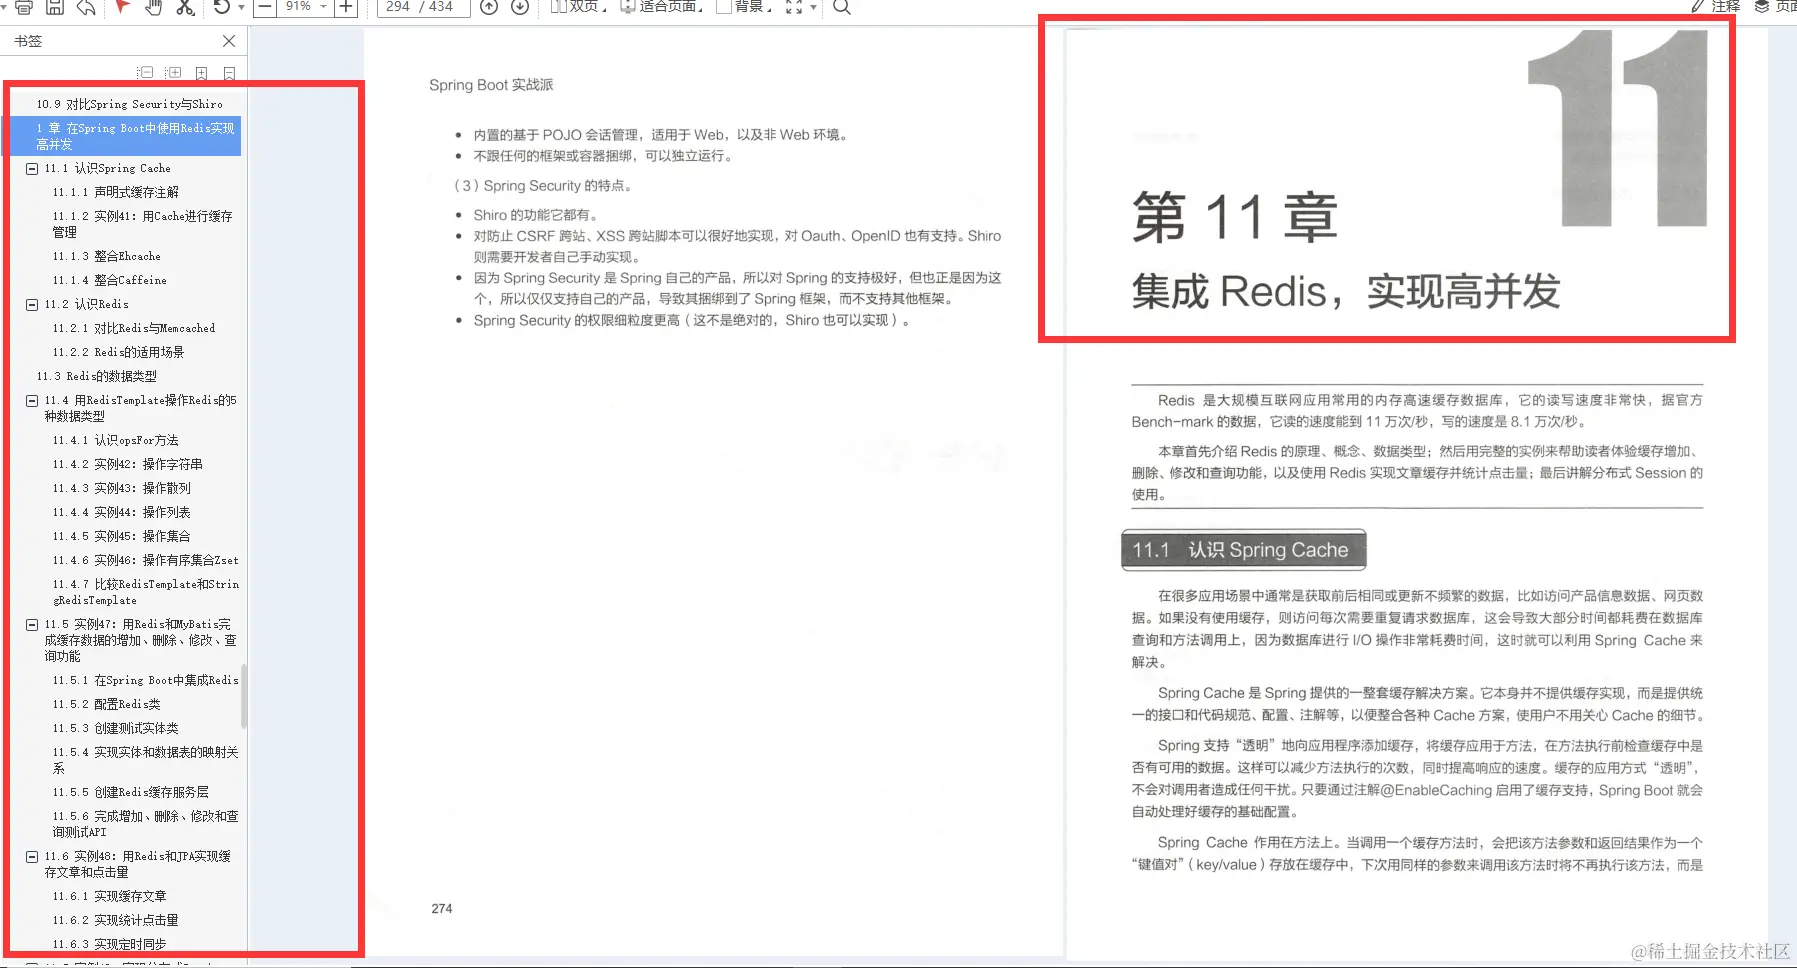Open bookmark 11.3 Redis的数据类型
This screenshot has height=968, width=1797.
click(97, 376)
